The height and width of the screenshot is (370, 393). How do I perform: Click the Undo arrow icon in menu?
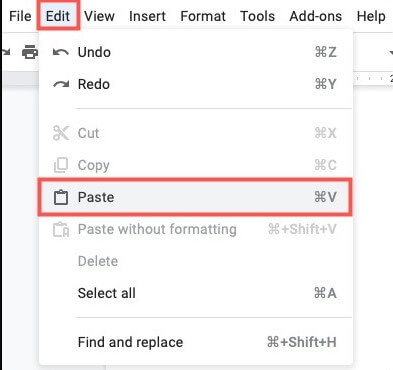point(61,52)
